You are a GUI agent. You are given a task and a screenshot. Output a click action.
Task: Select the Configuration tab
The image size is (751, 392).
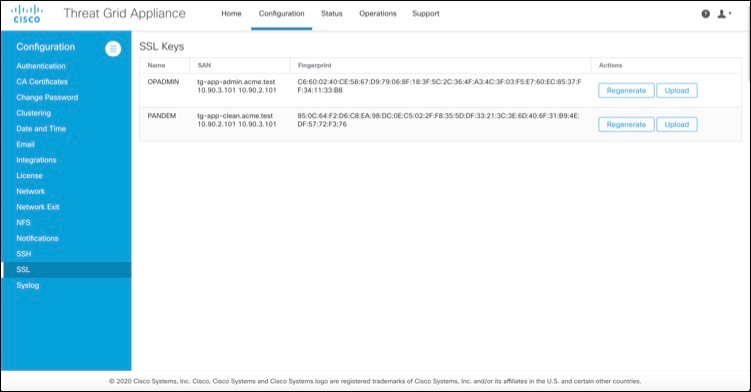[x=282, y=13]
